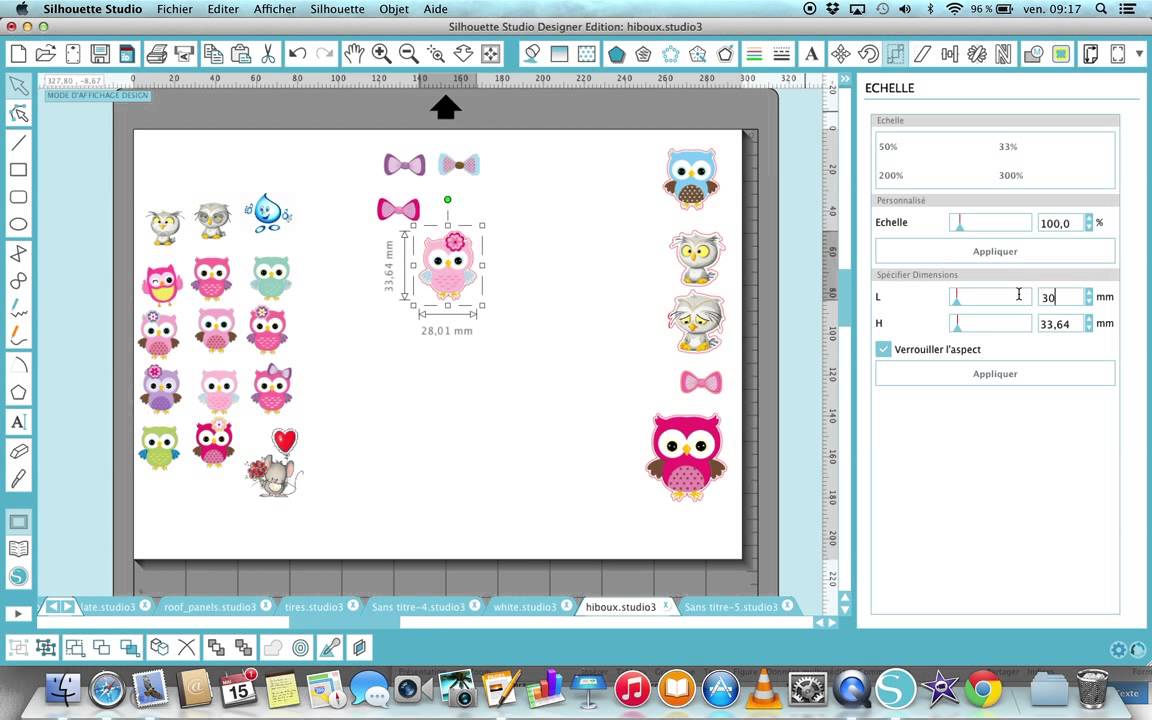Open the Editer menu
1152x720 pixels.
[x=223, y=9]
